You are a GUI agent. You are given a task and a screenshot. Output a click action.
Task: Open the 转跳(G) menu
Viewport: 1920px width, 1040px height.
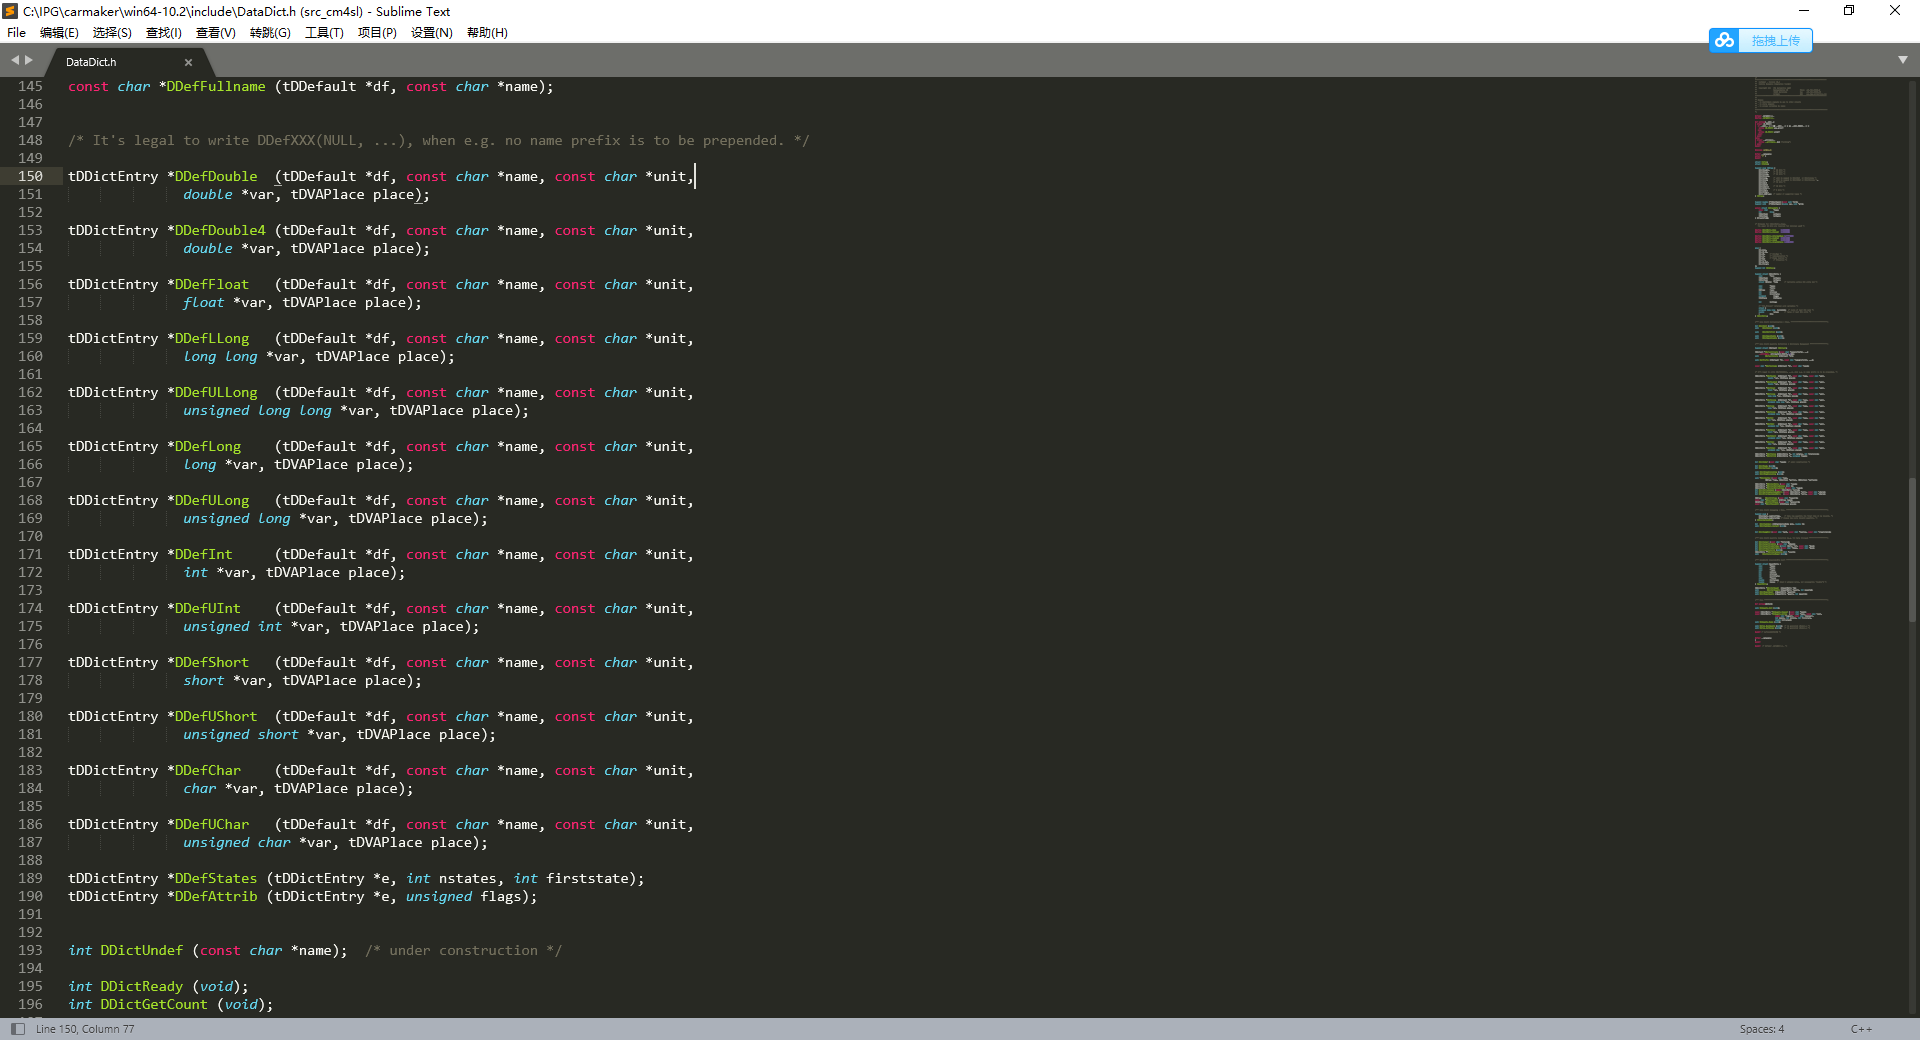coord(270,33)
